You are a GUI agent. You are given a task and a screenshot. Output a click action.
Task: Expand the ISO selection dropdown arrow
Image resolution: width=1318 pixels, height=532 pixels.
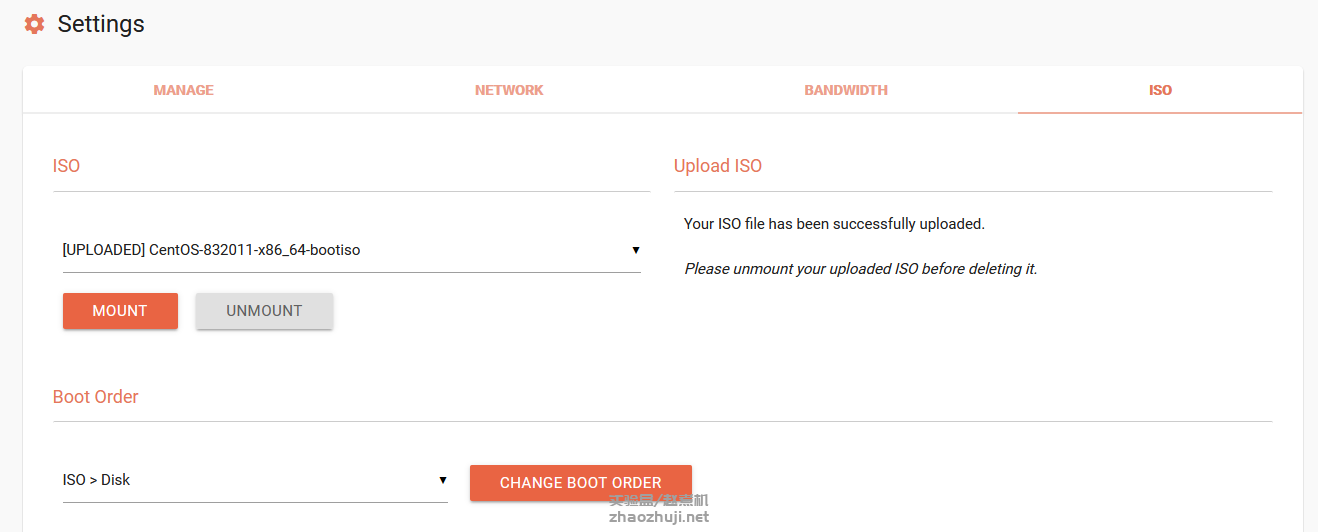(636, 250)
